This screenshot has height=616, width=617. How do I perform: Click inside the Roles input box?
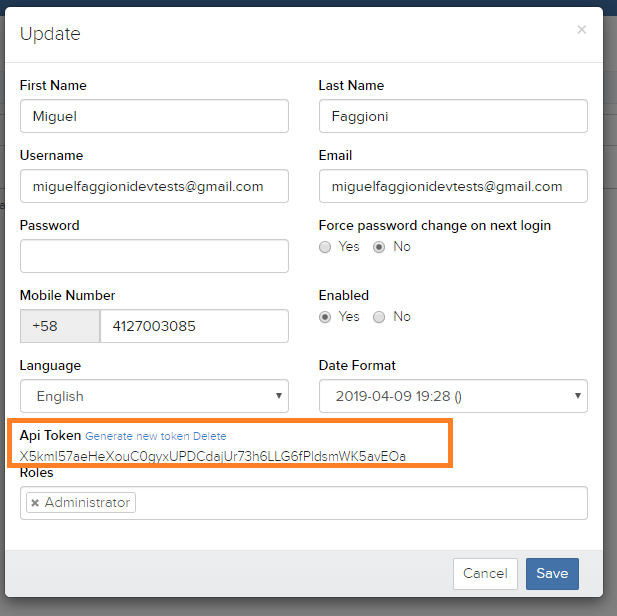click(360, 503)
